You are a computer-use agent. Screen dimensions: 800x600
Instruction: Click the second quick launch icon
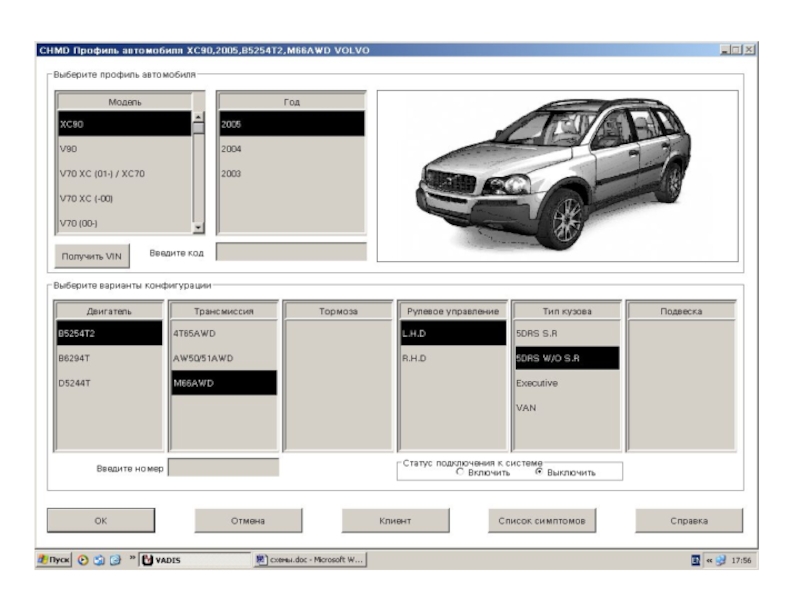[99, 560]
